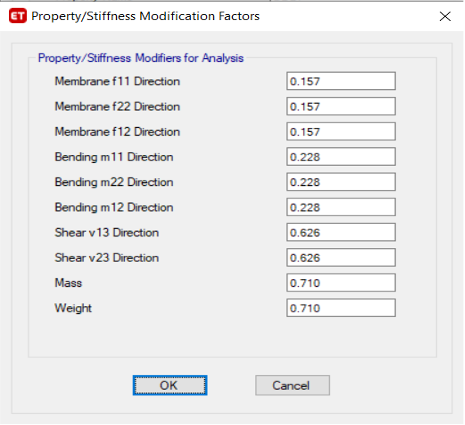
Task: Click the Mass modifier value field
Action: 341,283
